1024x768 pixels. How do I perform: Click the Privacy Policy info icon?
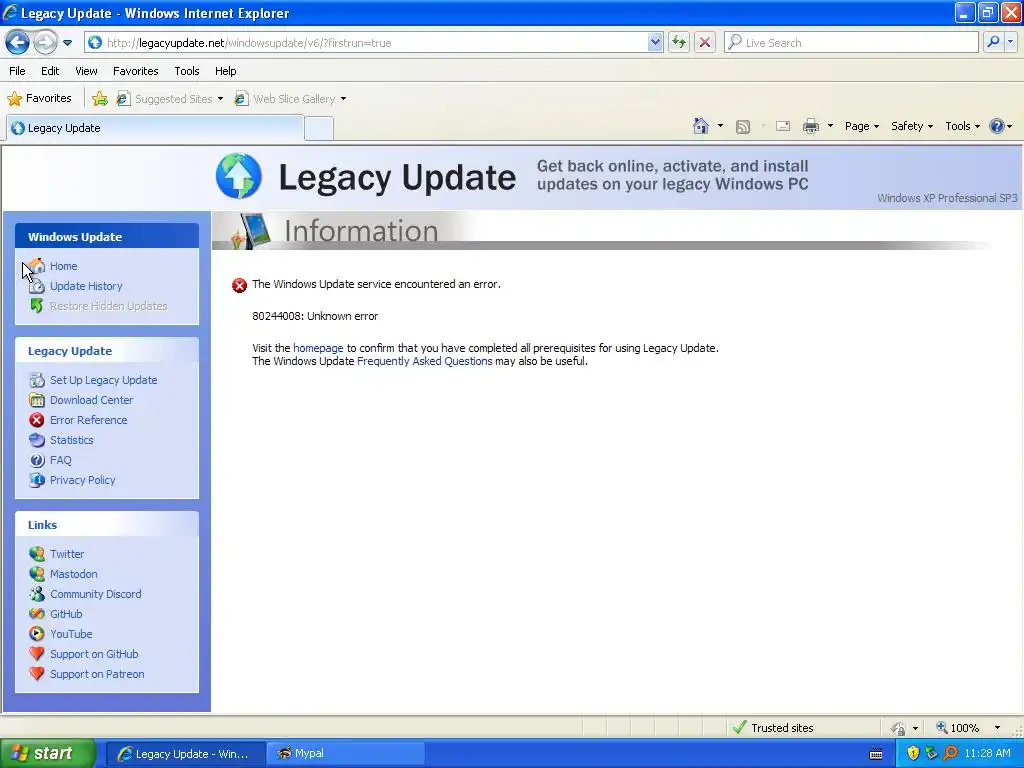click(37, 480)
